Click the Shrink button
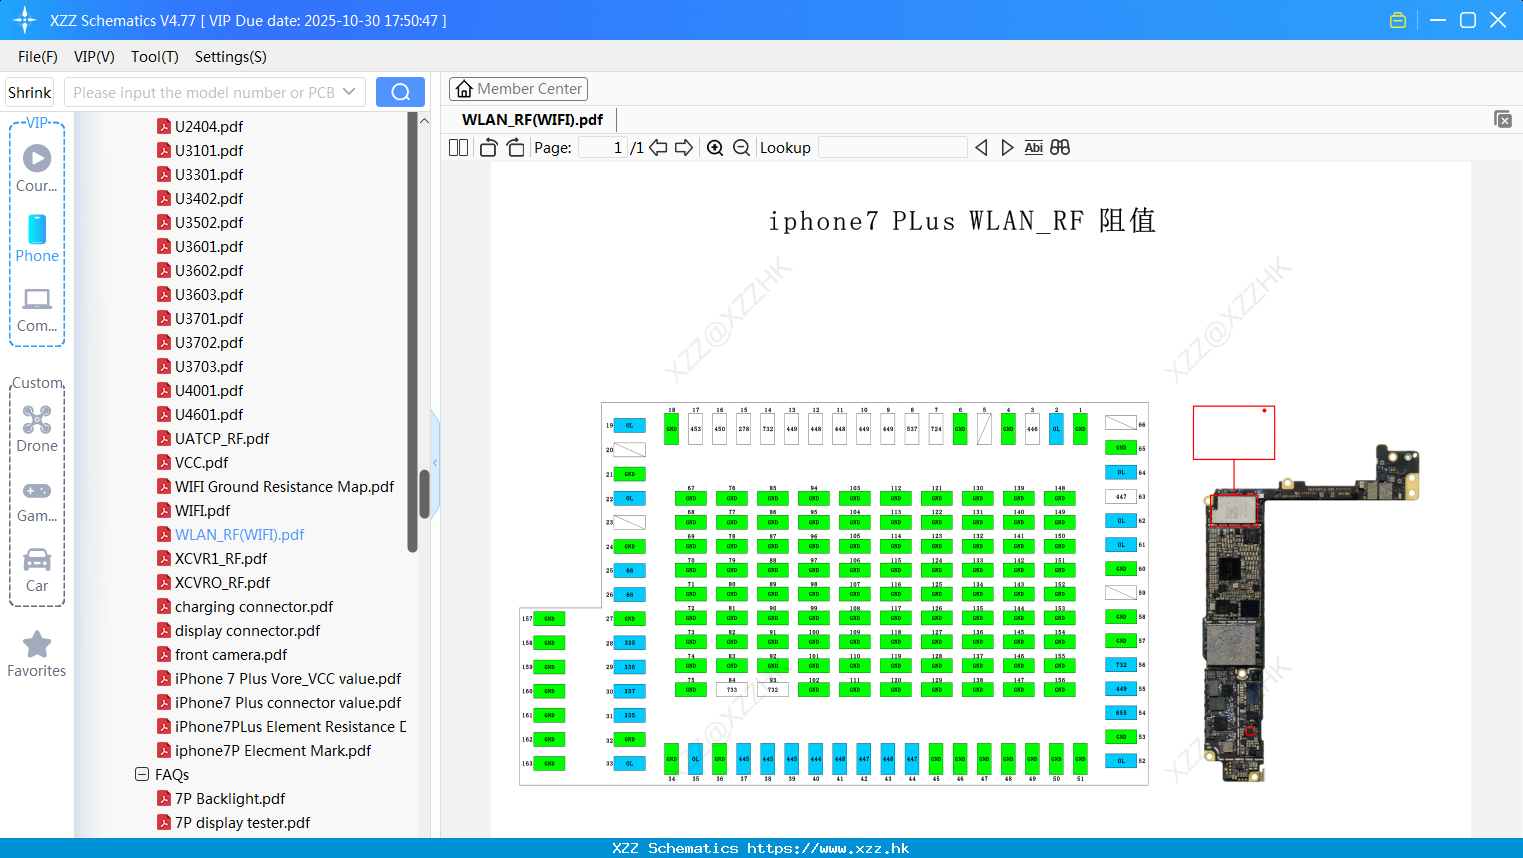 pos(30,92)
